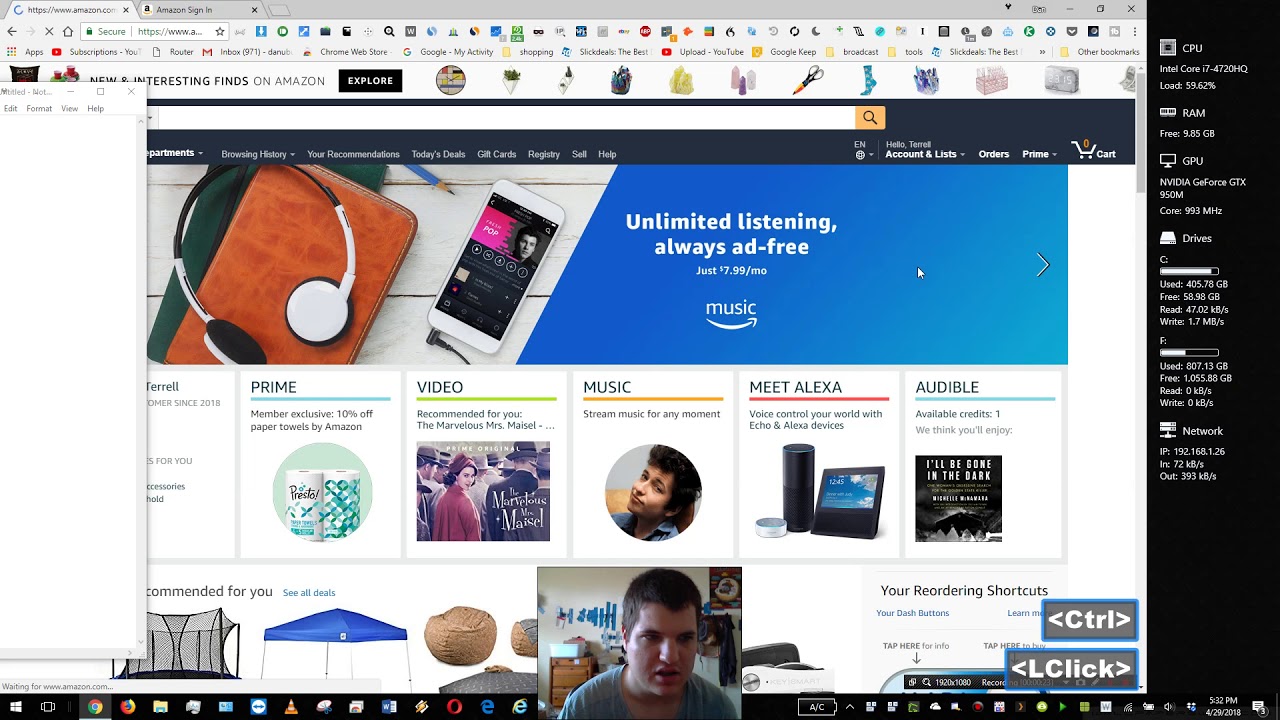Open Microsoft Word from taskbar

tap(389, 707)
